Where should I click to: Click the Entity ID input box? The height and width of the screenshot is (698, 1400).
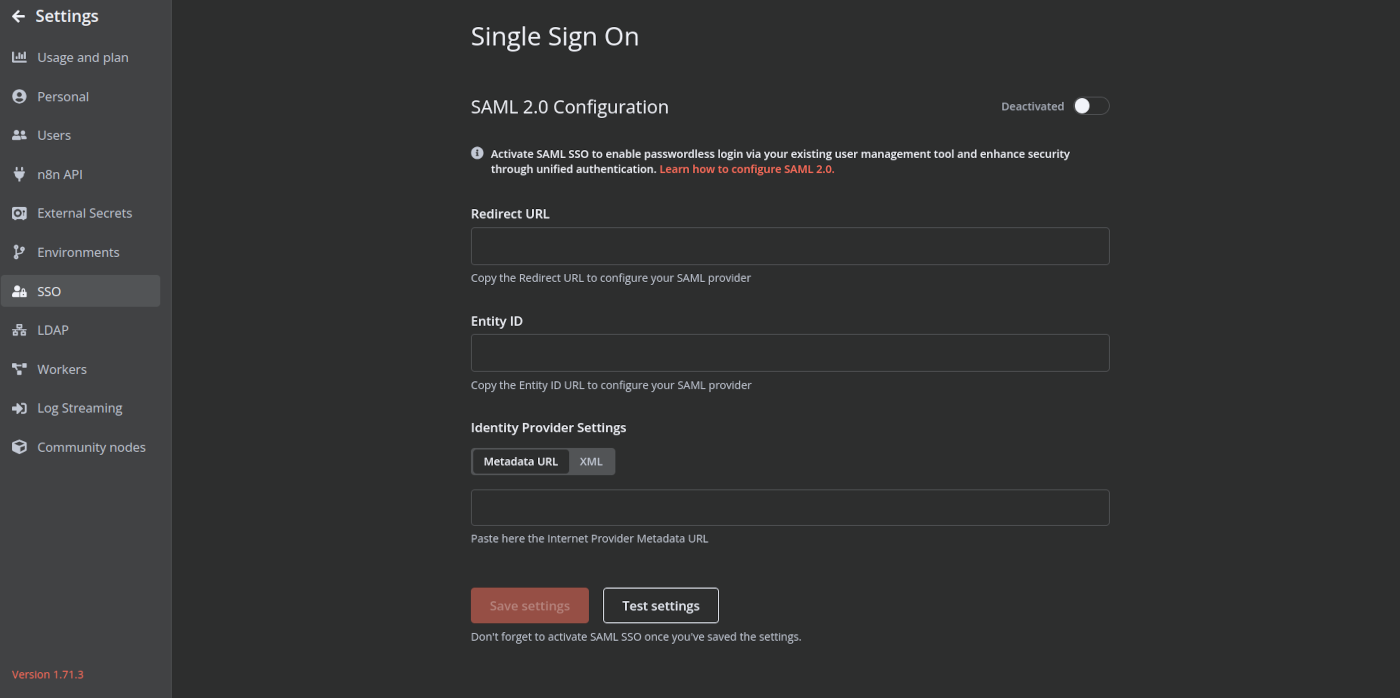pos(789,352)
